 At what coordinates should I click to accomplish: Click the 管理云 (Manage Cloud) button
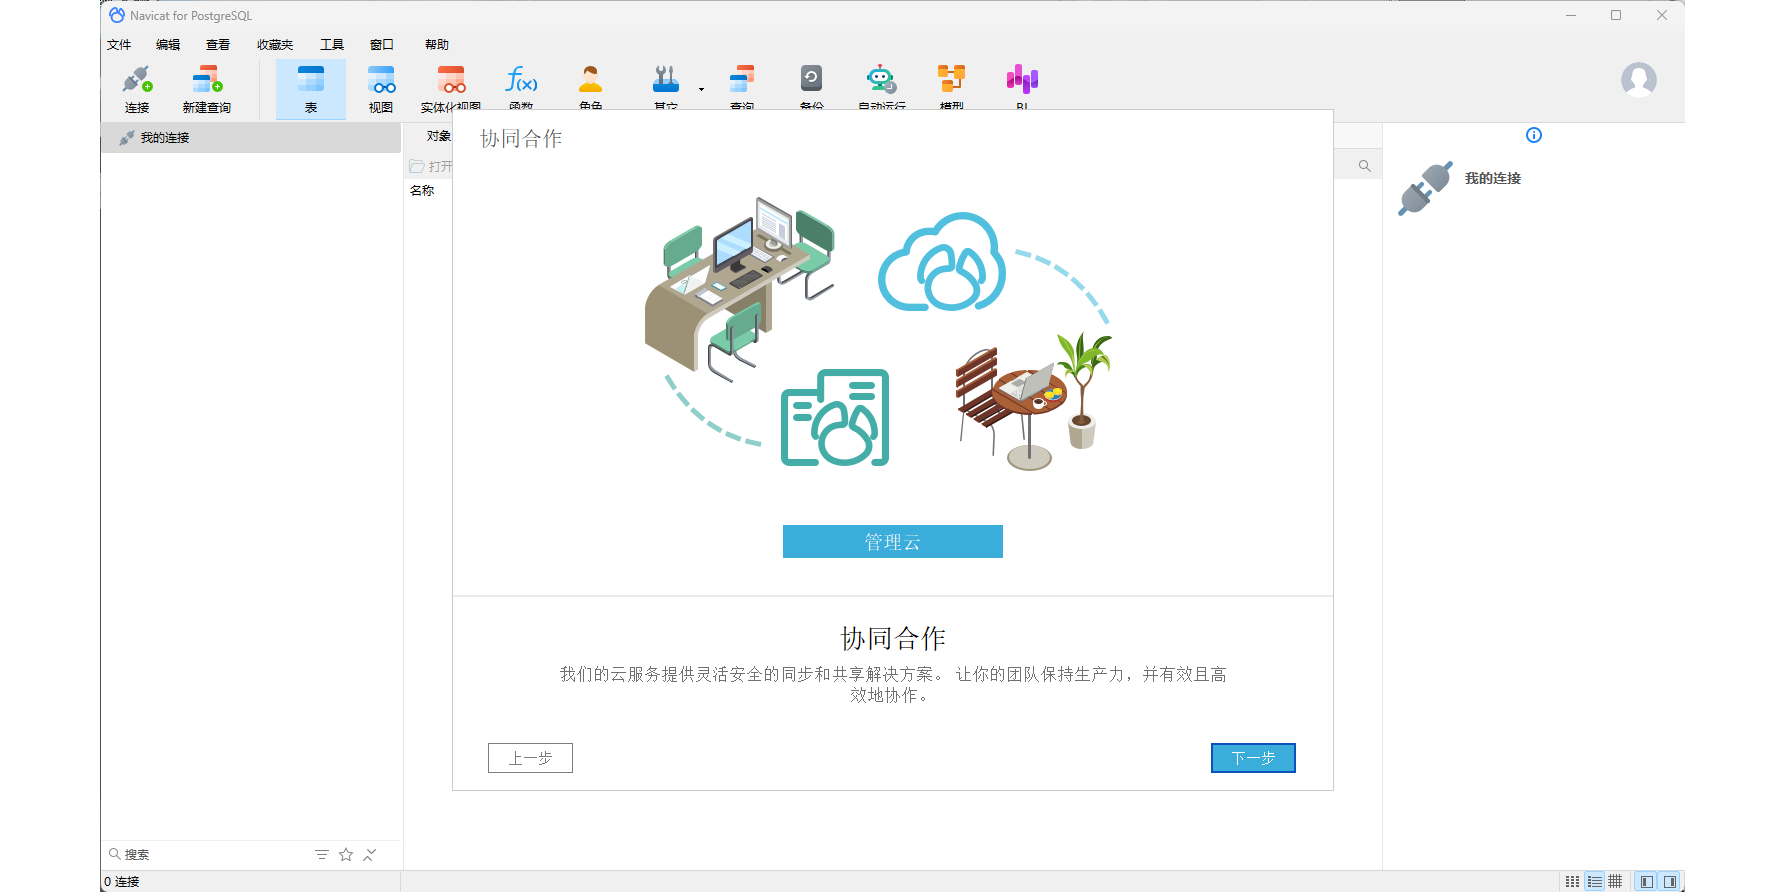pyautogui.click(x=892, y=542)
